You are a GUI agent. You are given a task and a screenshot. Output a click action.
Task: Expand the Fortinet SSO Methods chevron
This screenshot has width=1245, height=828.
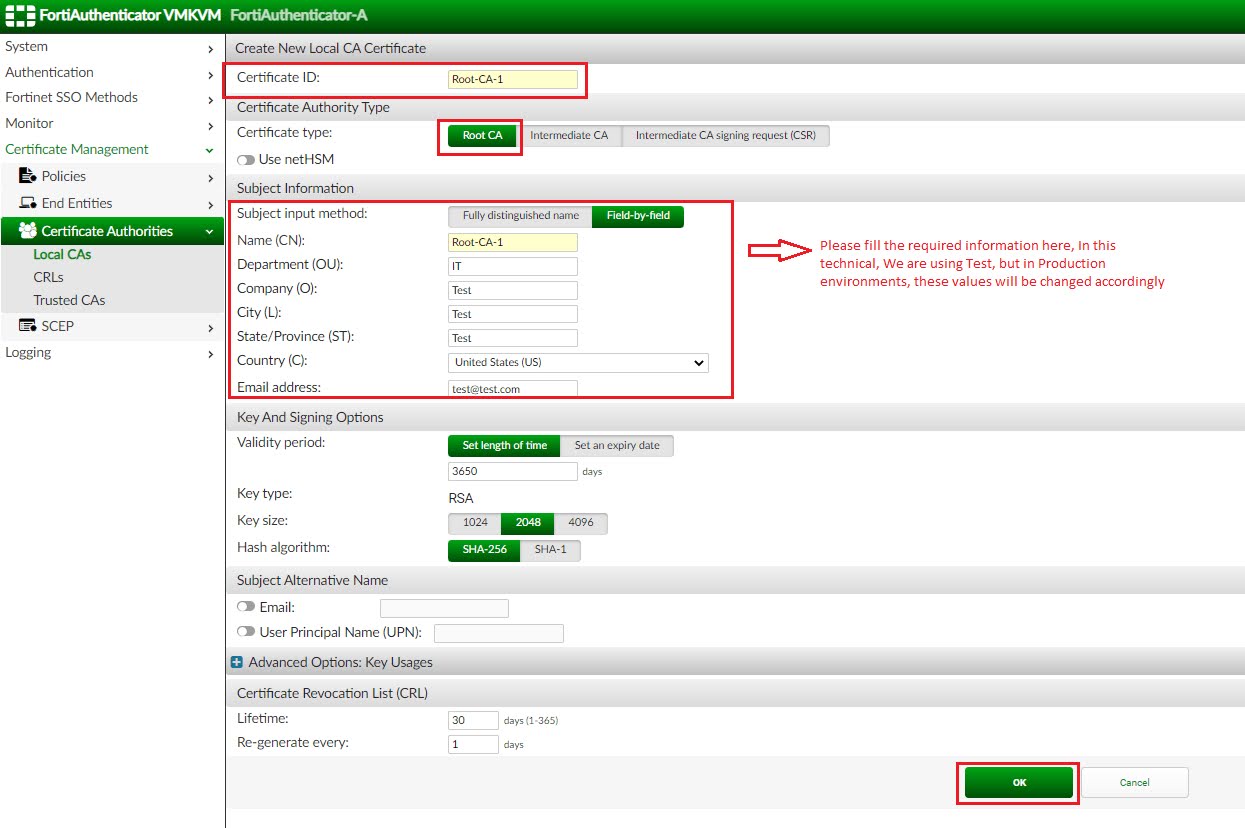tap(210, 99)
